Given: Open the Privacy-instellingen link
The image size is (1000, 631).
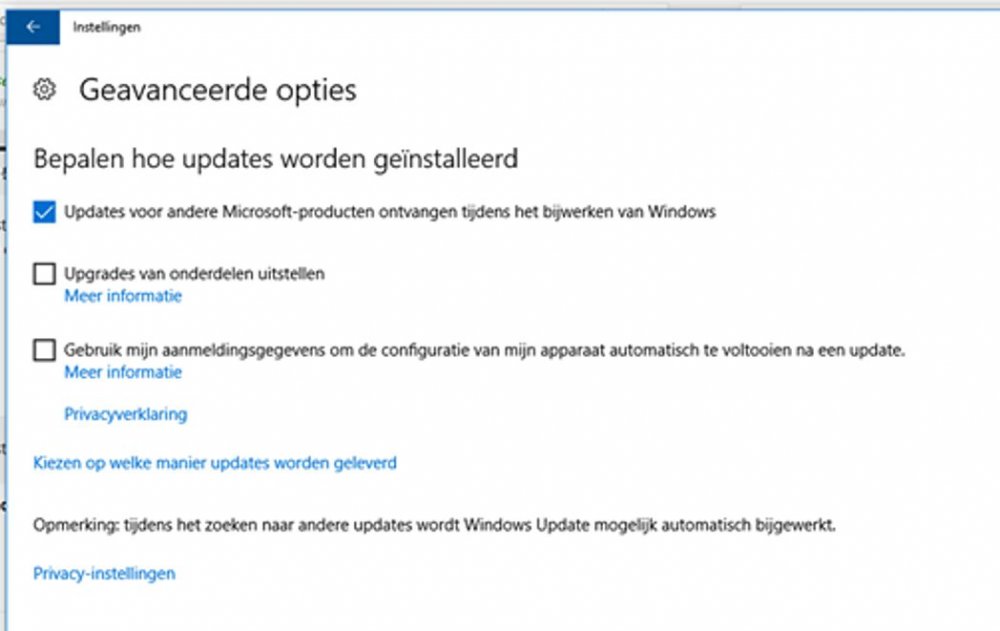Looking at the screenshot, I should tap(104, 573).
